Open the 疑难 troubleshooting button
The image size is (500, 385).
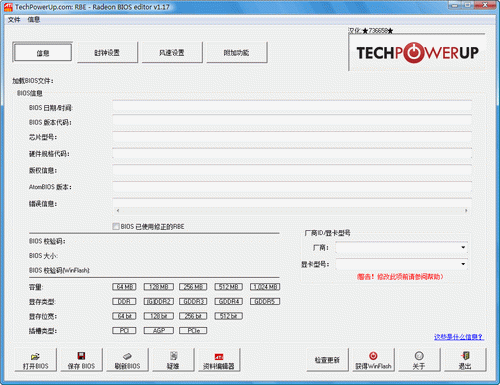173,360
